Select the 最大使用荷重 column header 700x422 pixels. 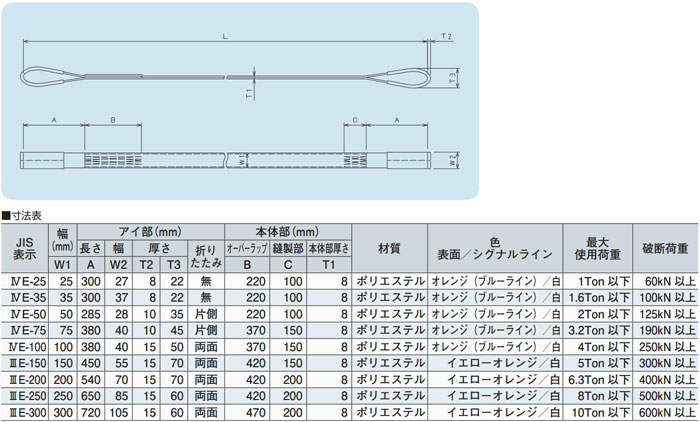click(x=596, y=247)
